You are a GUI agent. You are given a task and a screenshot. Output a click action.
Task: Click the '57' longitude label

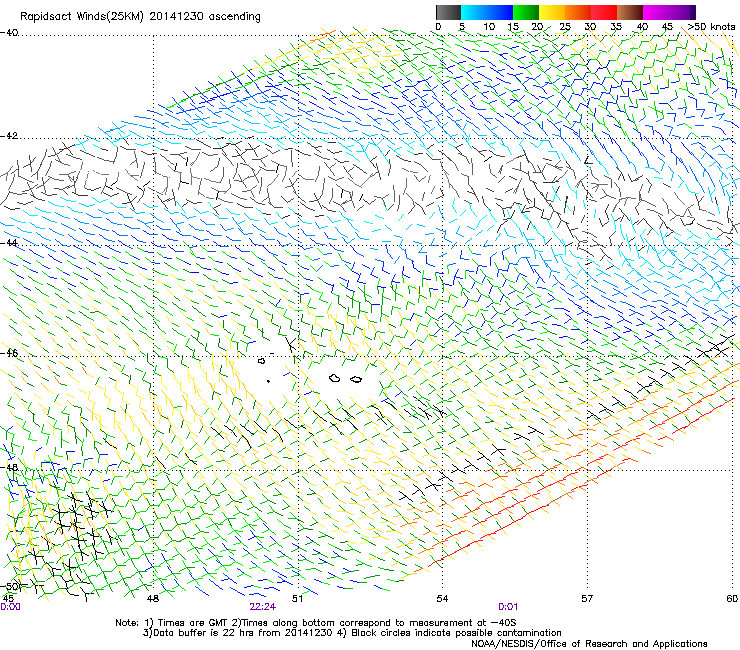pos(587,599)
